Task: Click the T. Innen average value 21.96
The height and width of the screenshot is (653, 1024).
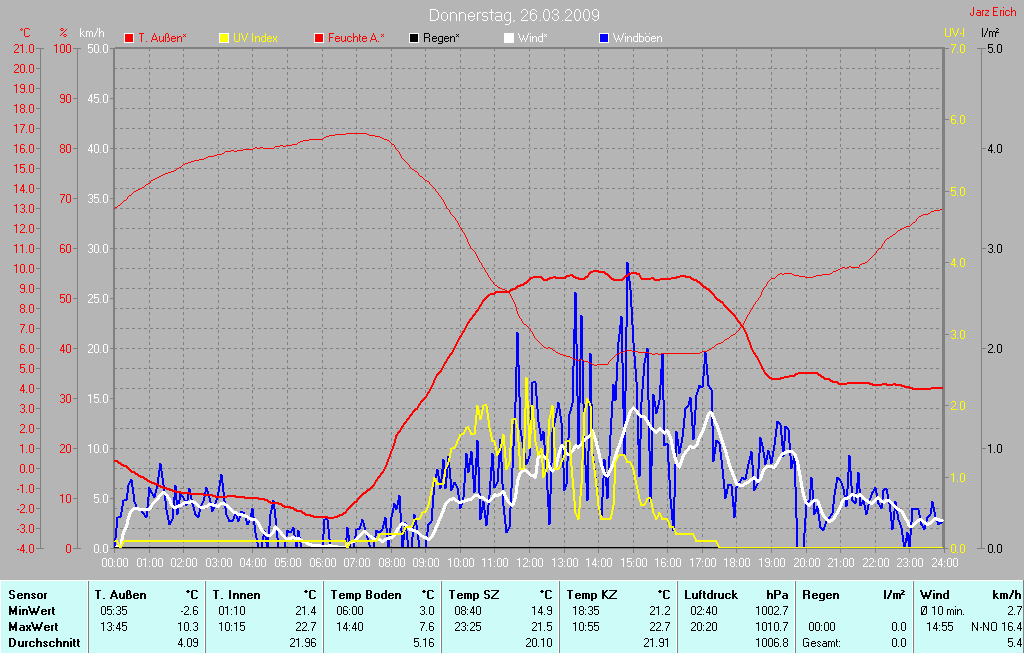Action: [x=302, y=643]
